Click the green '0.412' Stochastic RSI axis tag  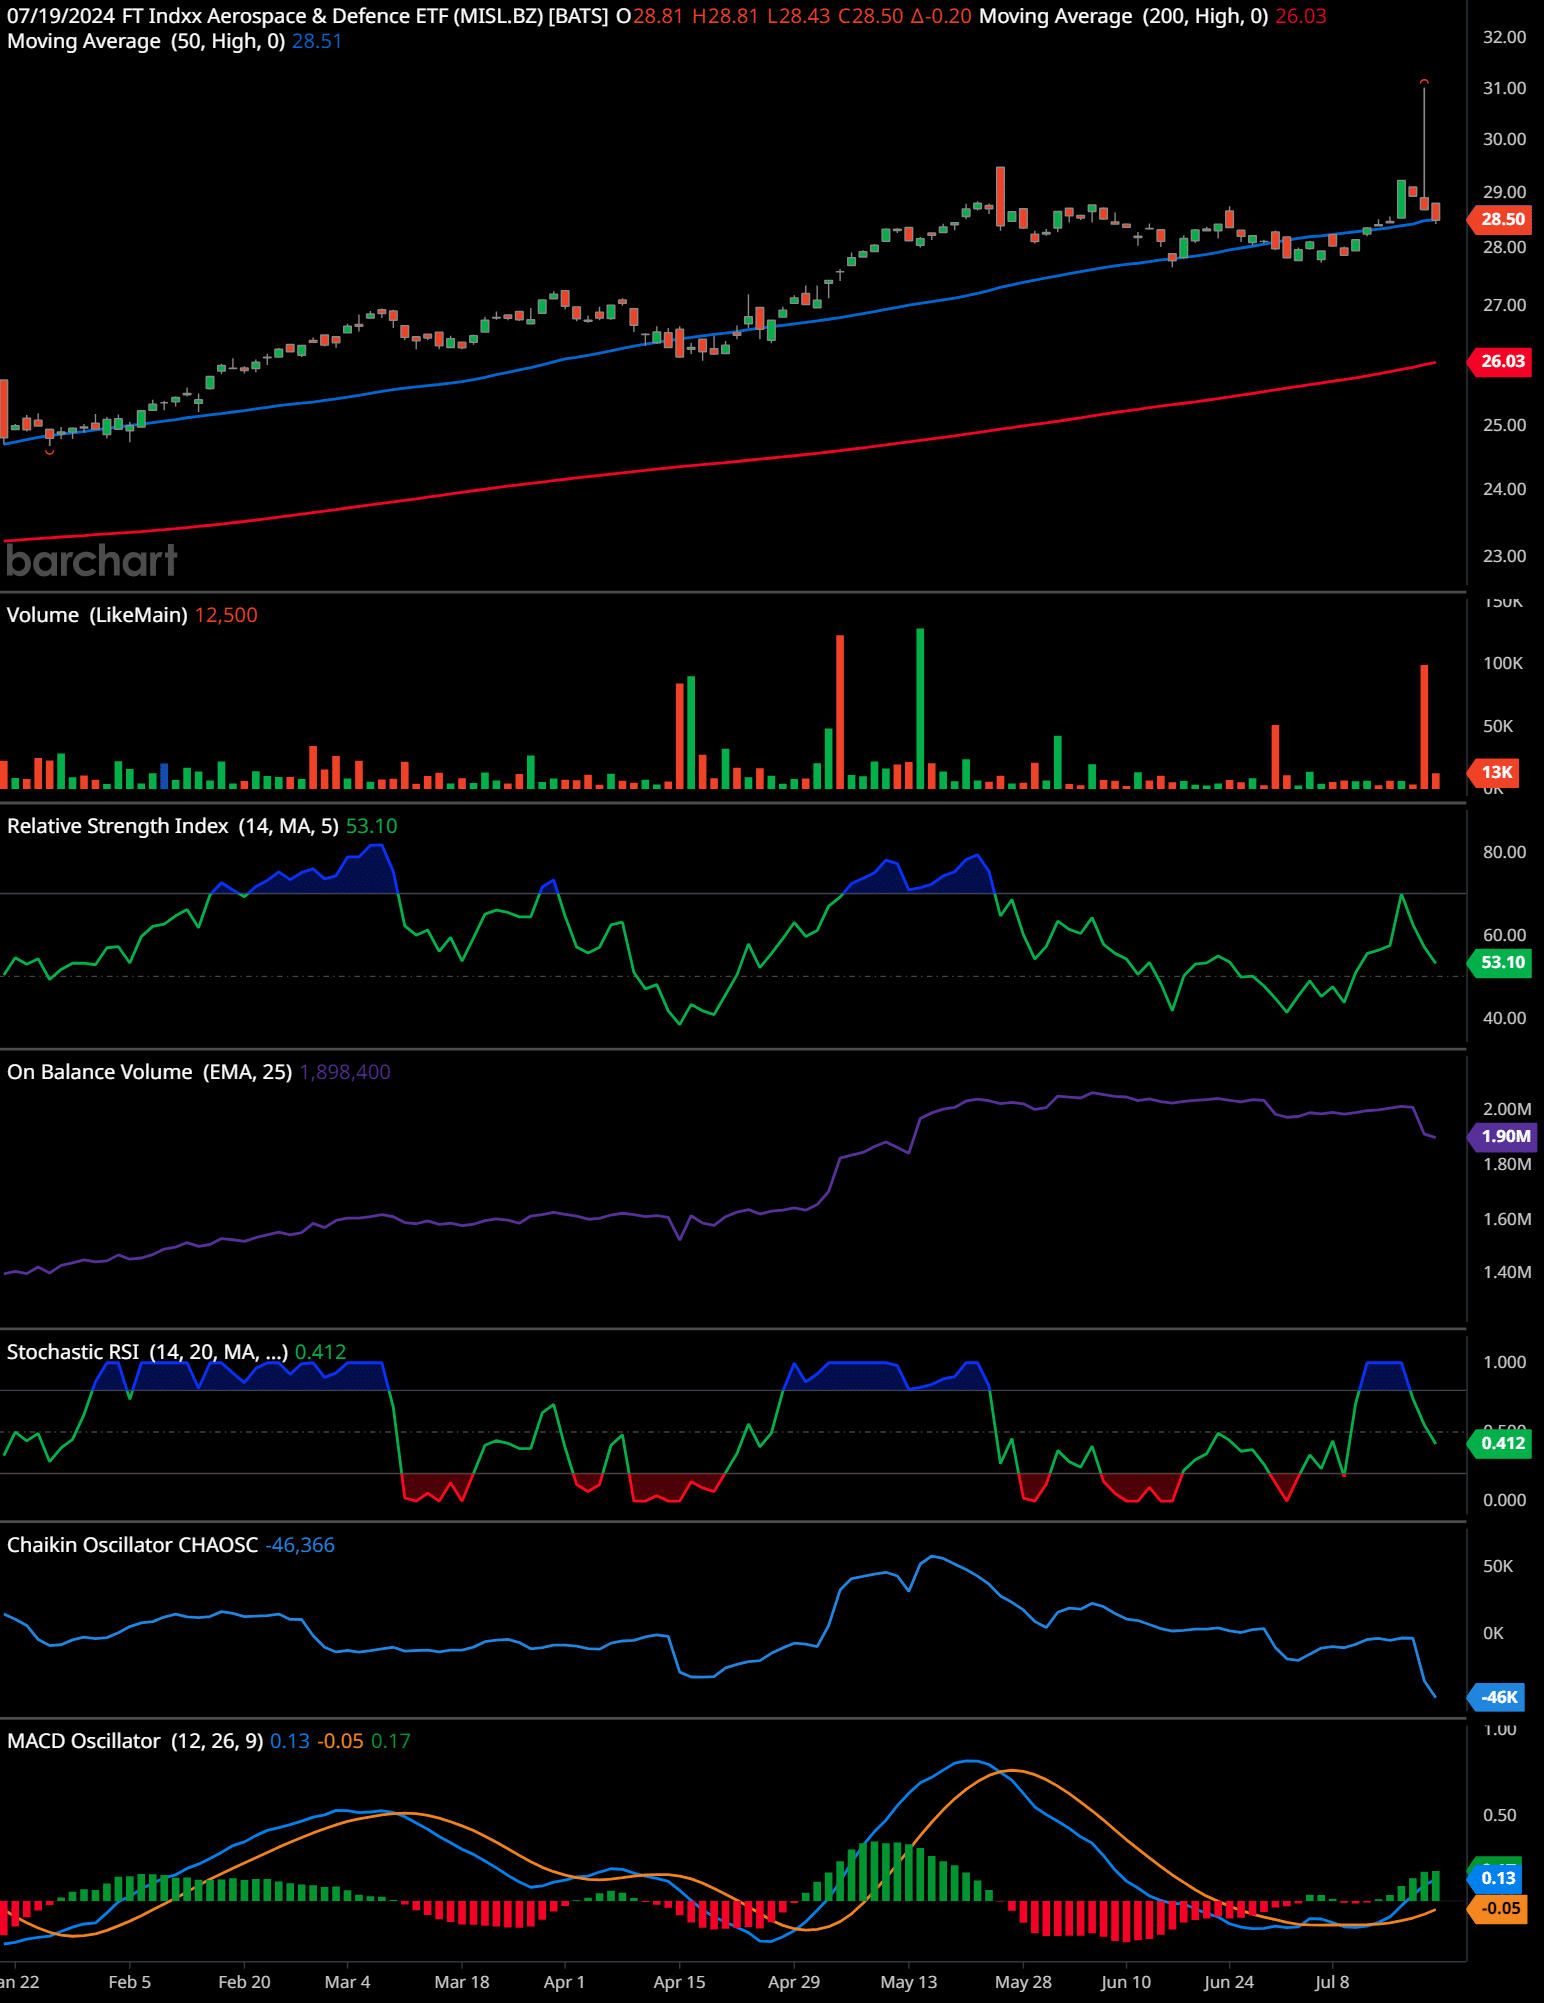[1500, 1443]
